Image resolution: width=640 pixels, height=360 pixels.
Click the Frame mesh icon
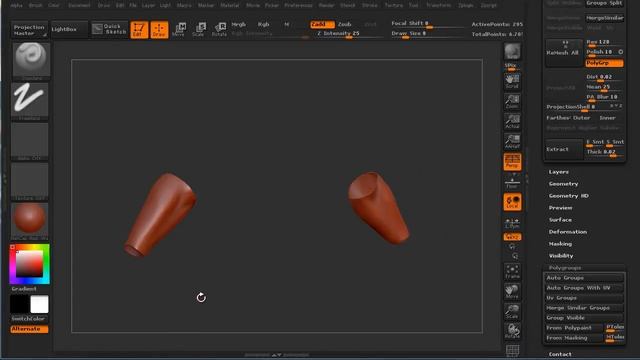pyautogui.click(x=512, y=271)
